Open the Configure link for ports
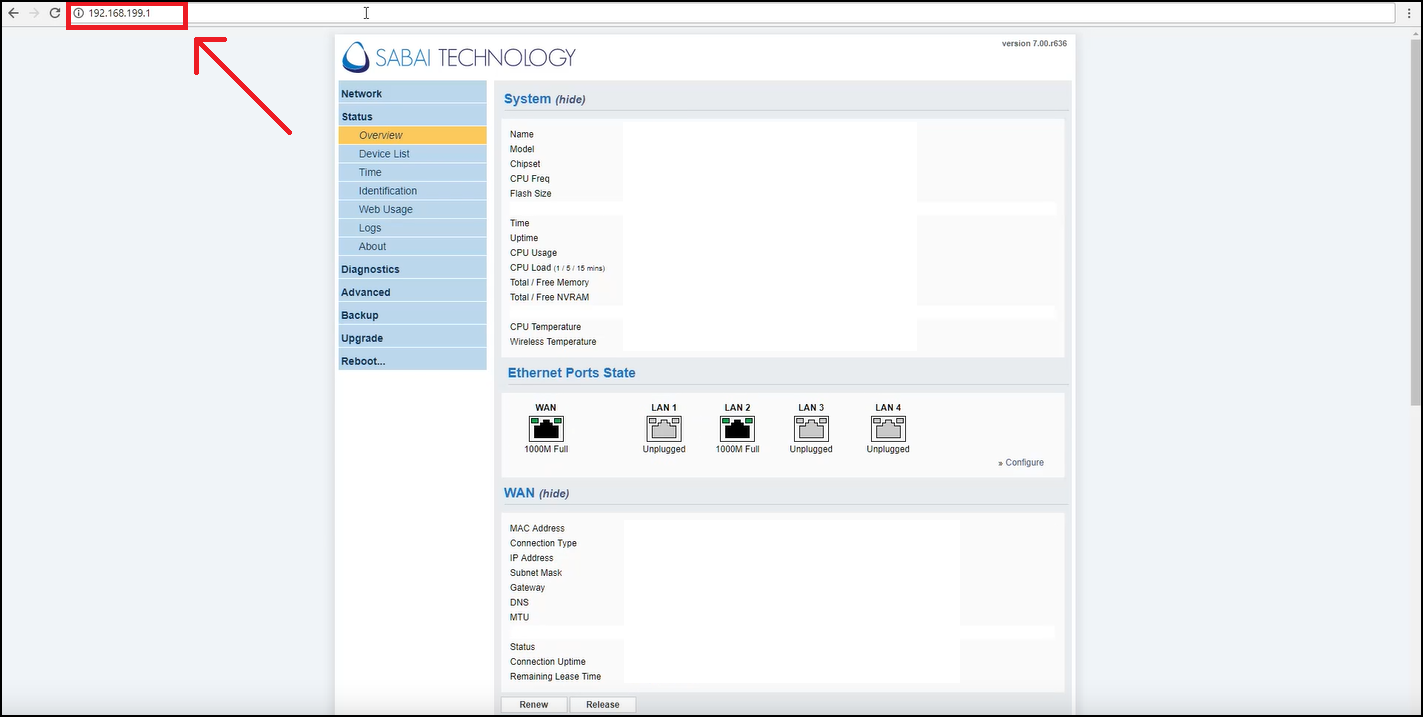1423x717 pixels. [x=1023, y=463]
